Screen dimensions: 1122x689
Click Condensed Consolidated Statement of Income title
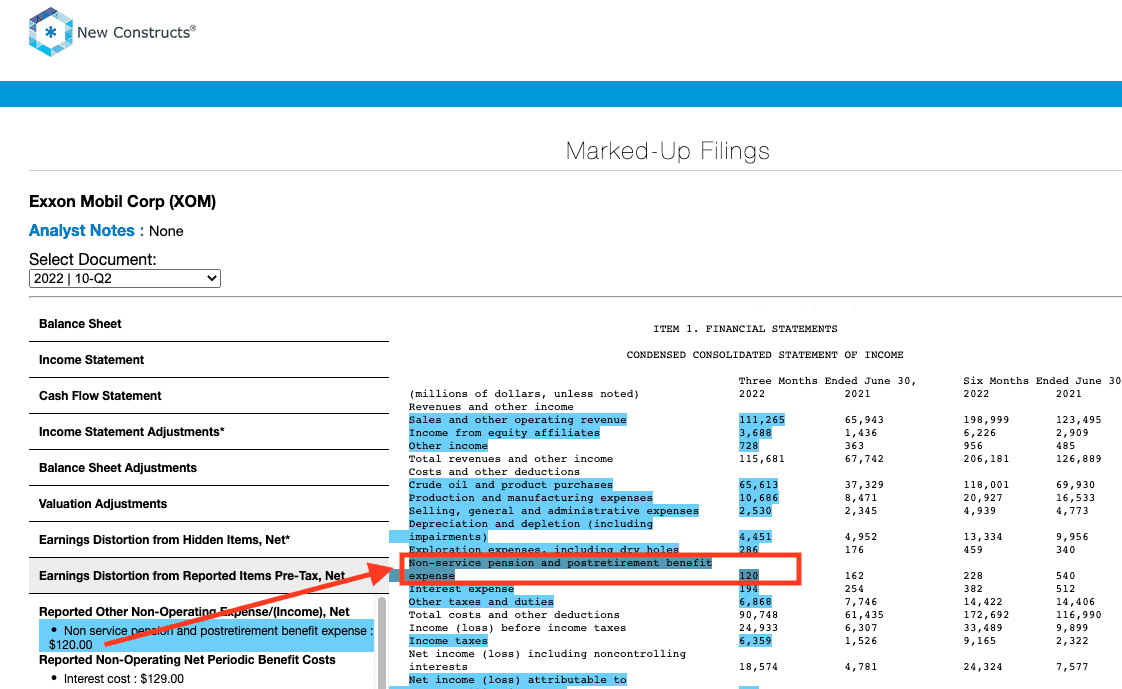pyautogui.click(x=765, y=355)
